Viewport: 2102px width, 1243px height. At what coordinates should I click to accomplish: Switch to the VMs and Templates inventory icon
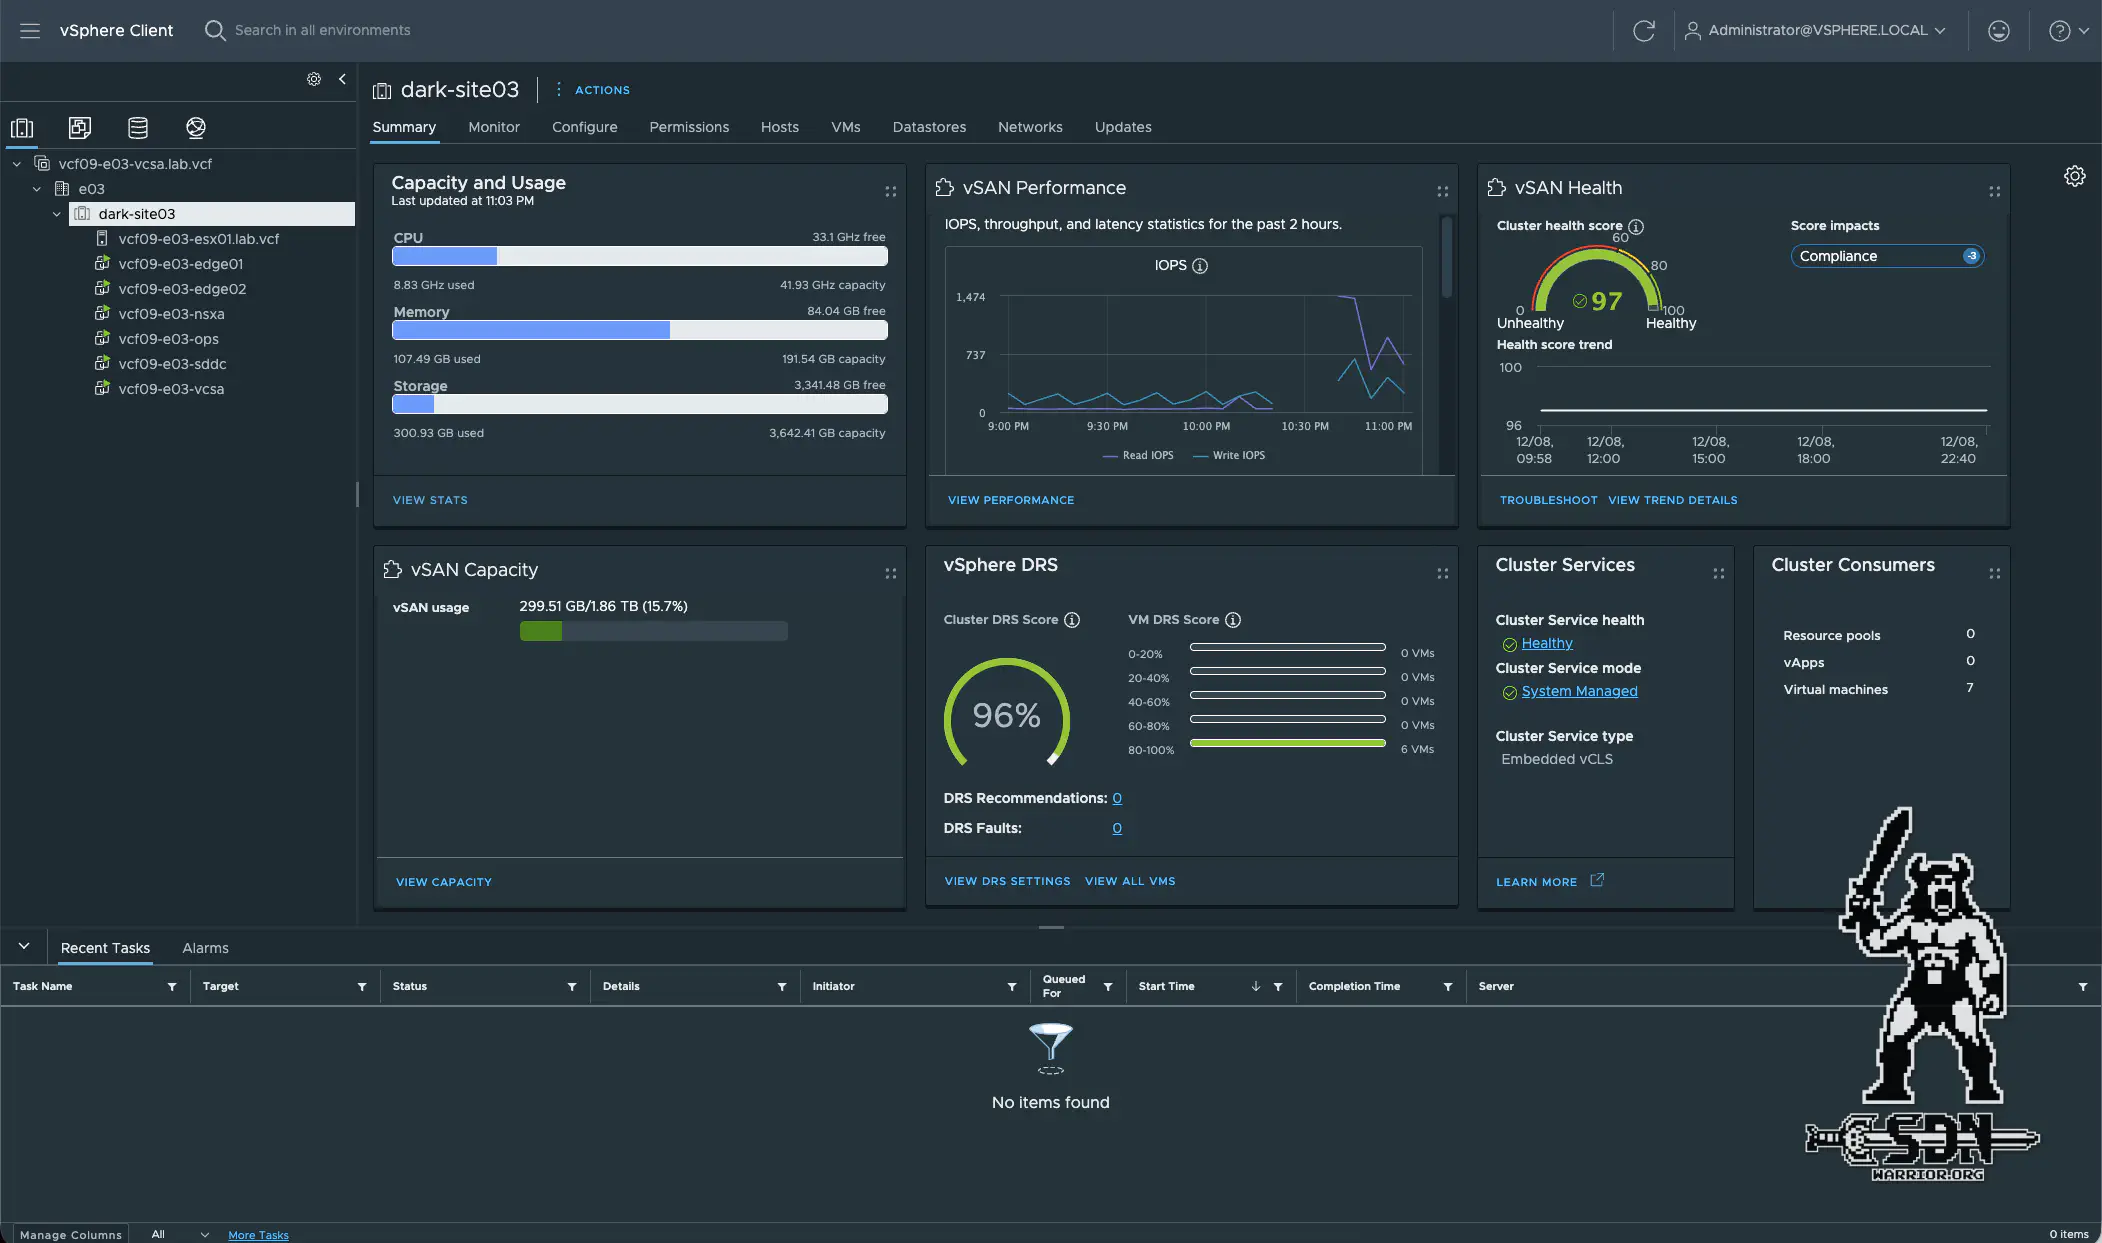point(79,127)
